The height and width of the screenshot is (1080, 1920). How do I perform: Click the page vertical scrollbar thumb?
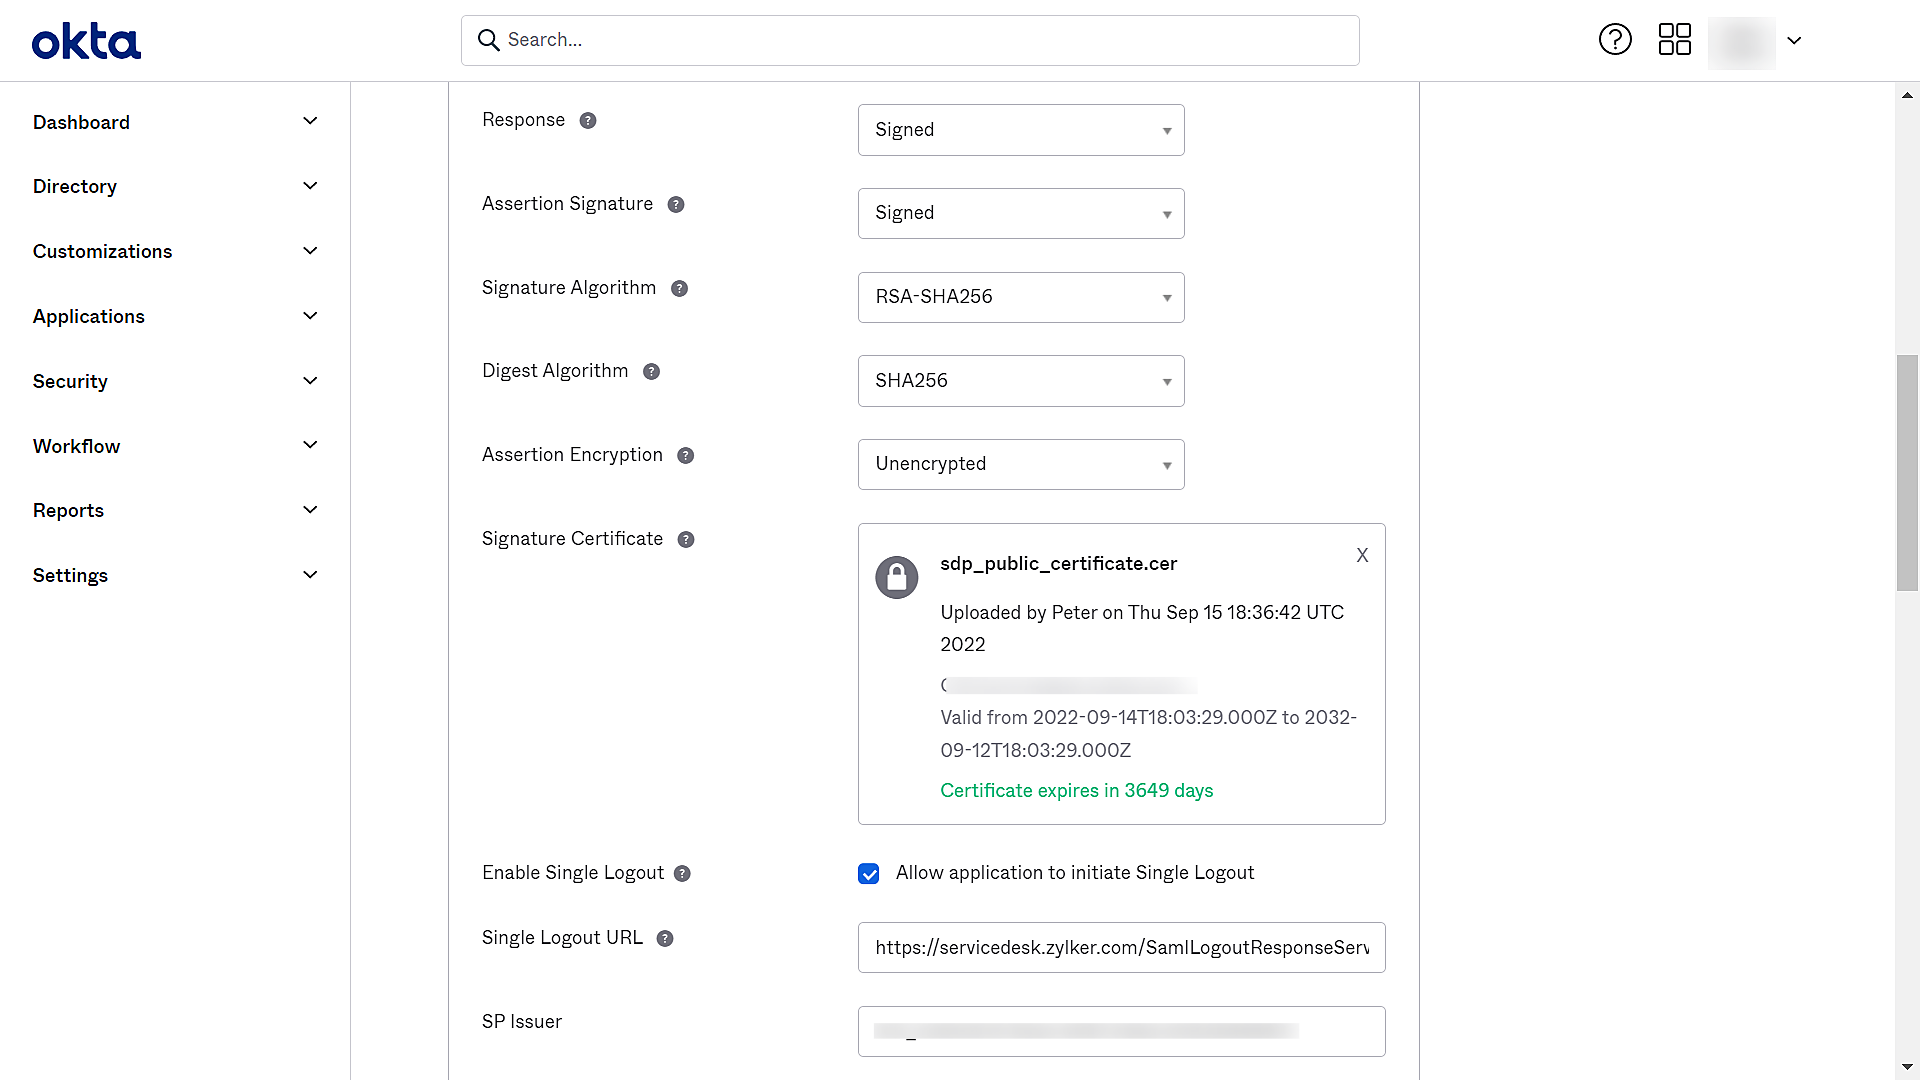point(1907,473)
